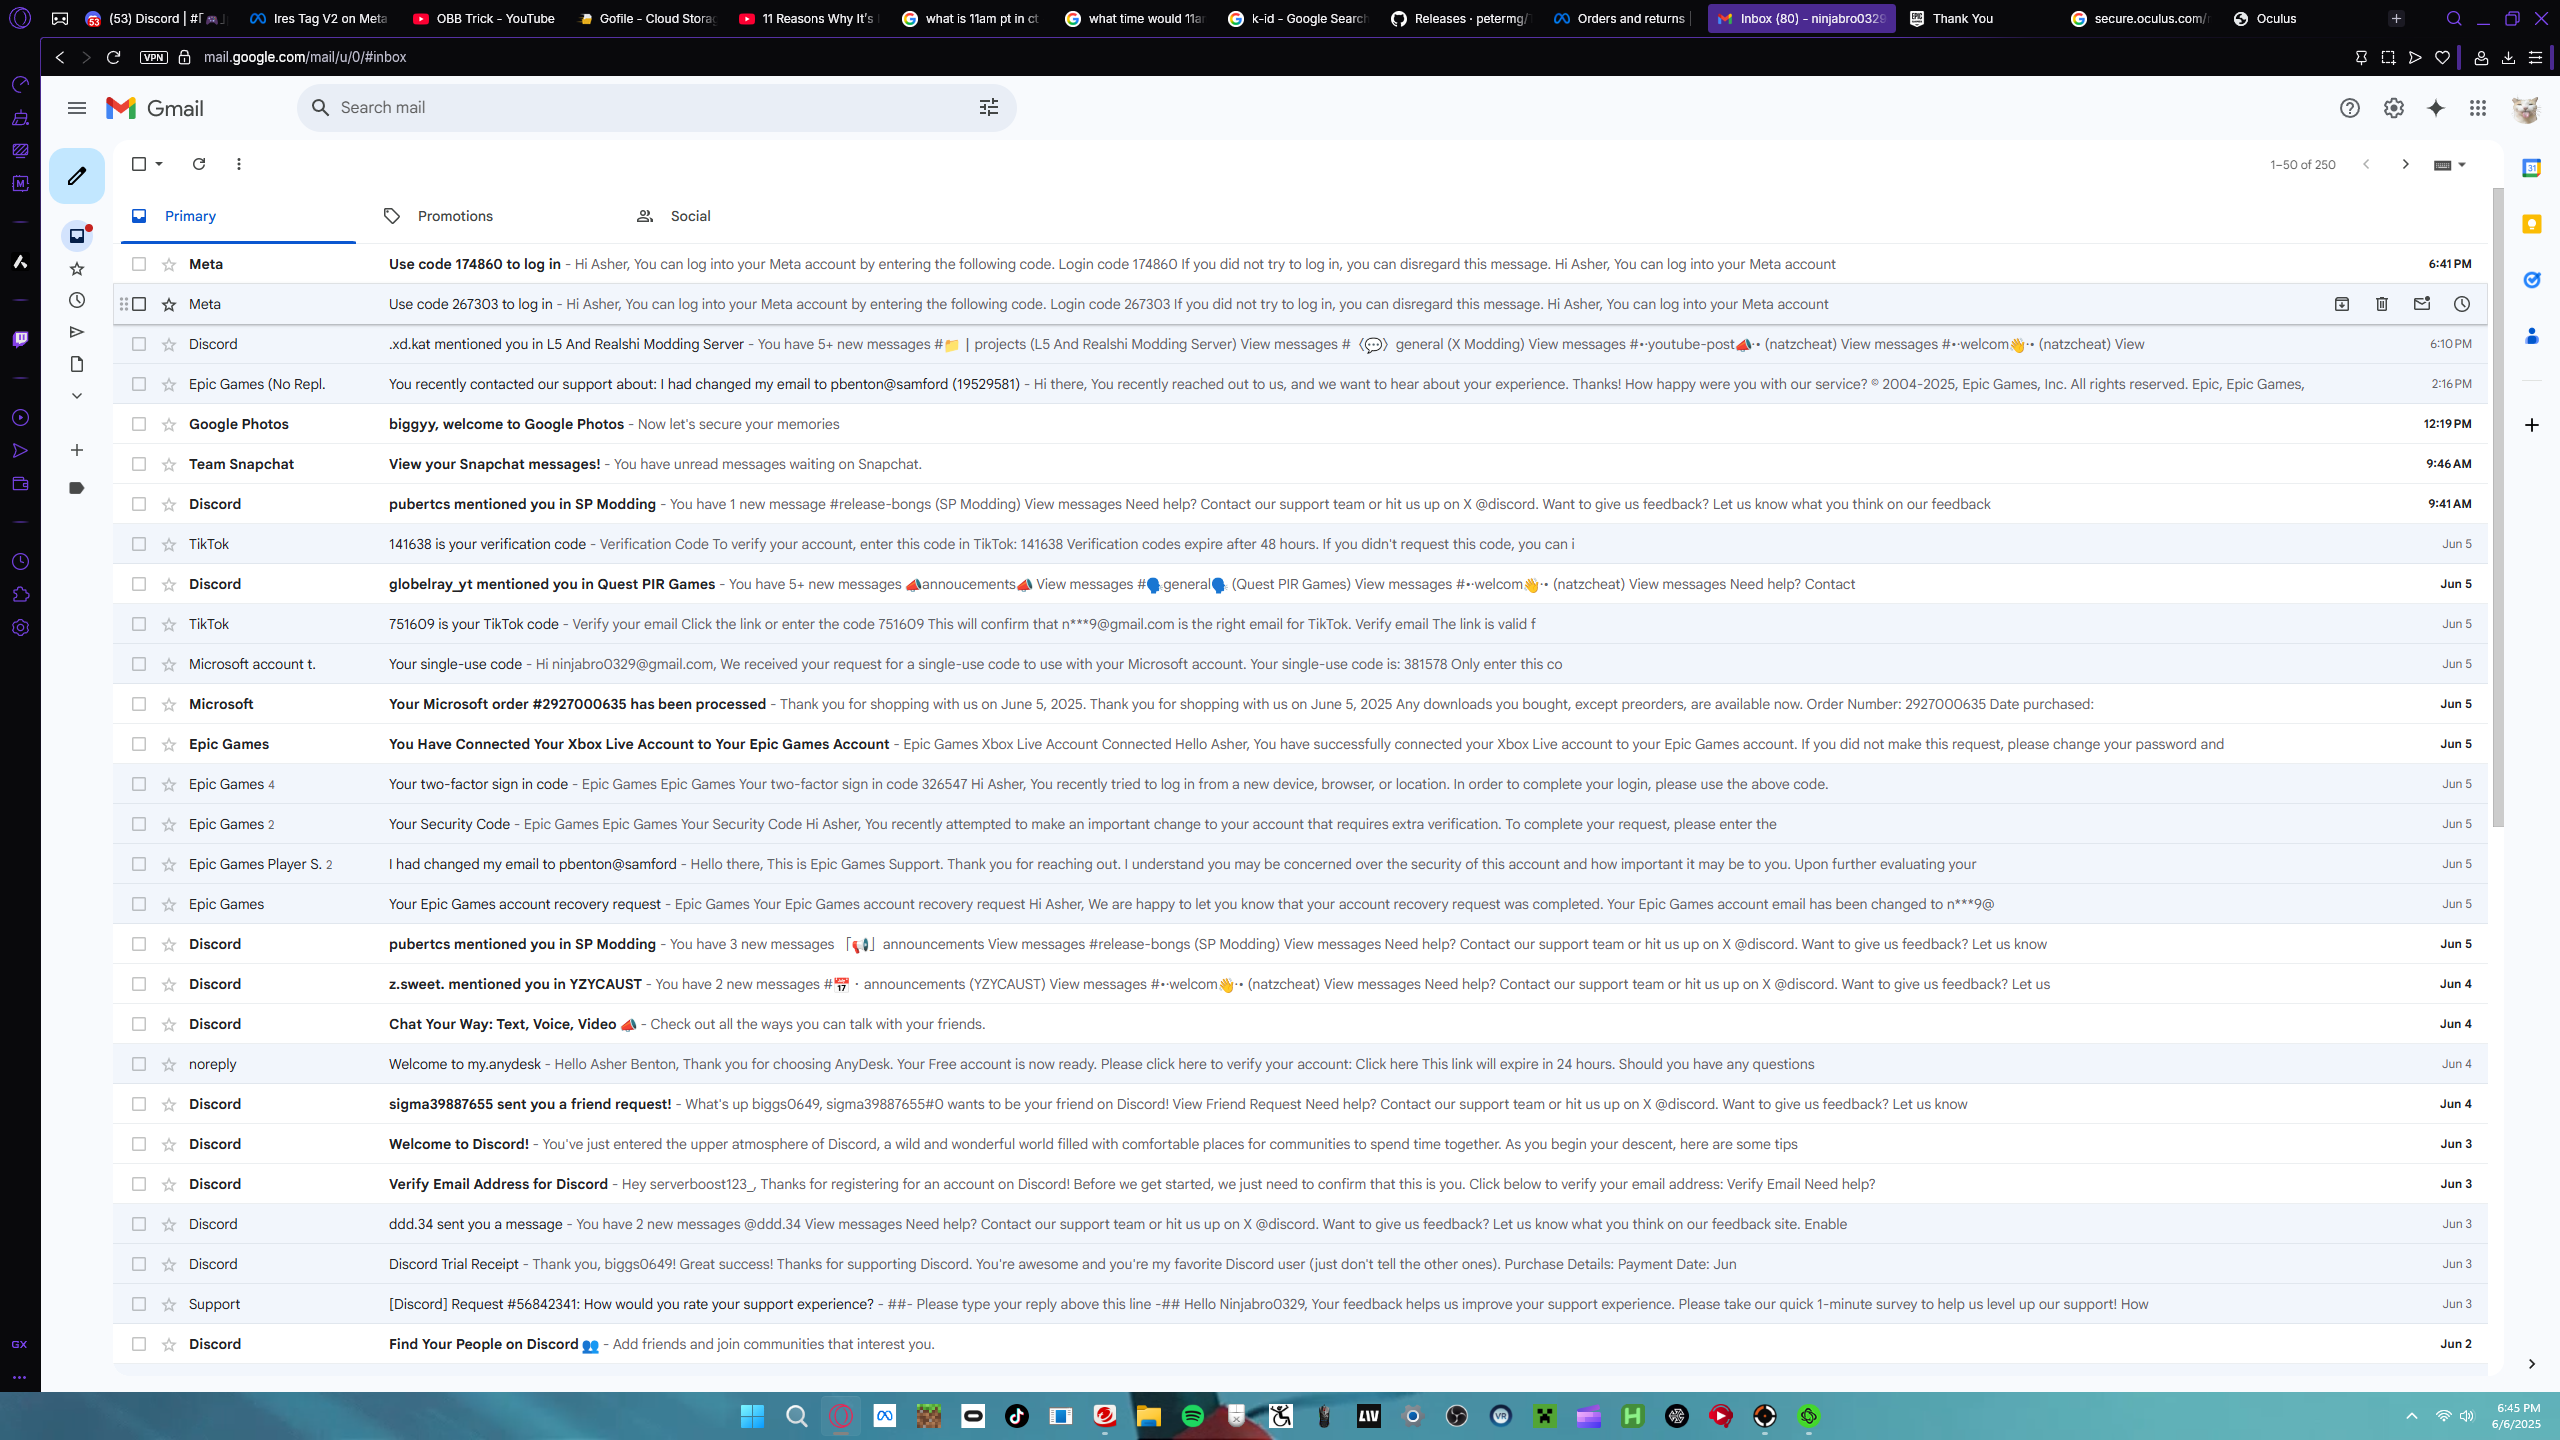Open the Windows Start menu
Viewport: 2560px width, 1440px height.
point(752,1416)
